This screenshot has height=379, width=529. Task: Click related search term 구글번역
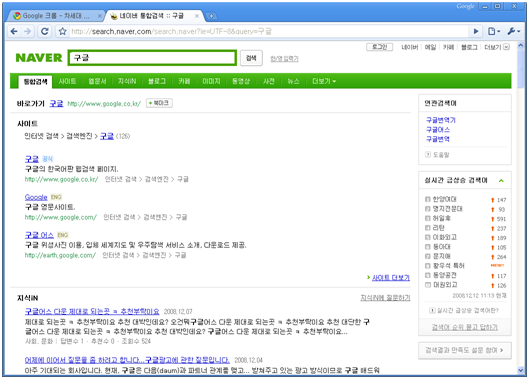click(x=438, y=139)
